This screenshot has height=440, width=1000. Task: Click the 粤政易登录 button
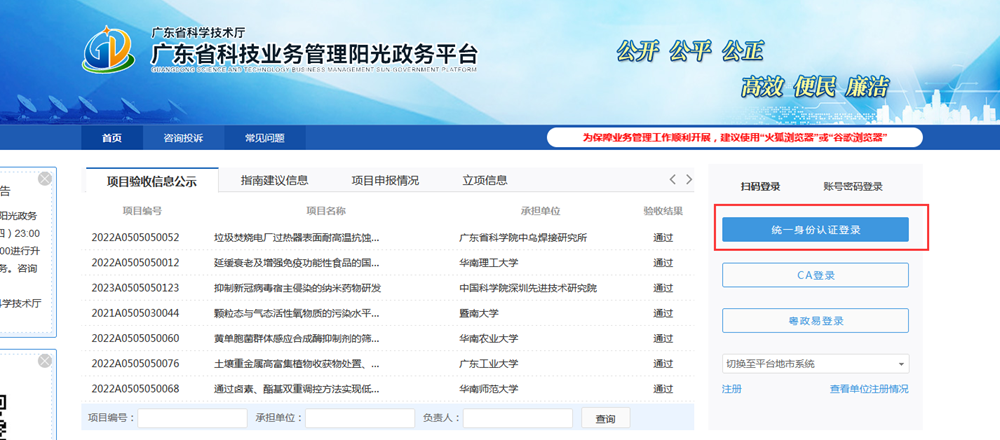click(x=815, y=321)
